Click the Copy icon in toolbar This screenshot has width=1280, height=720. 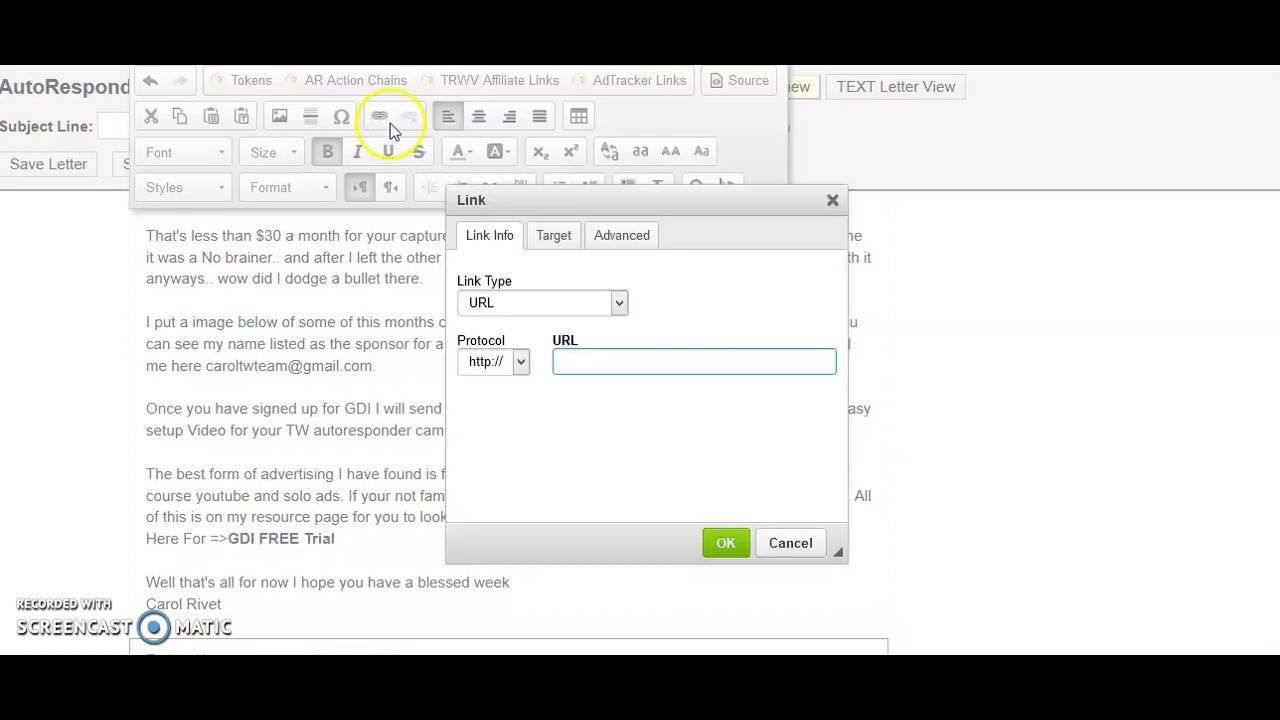180,116
